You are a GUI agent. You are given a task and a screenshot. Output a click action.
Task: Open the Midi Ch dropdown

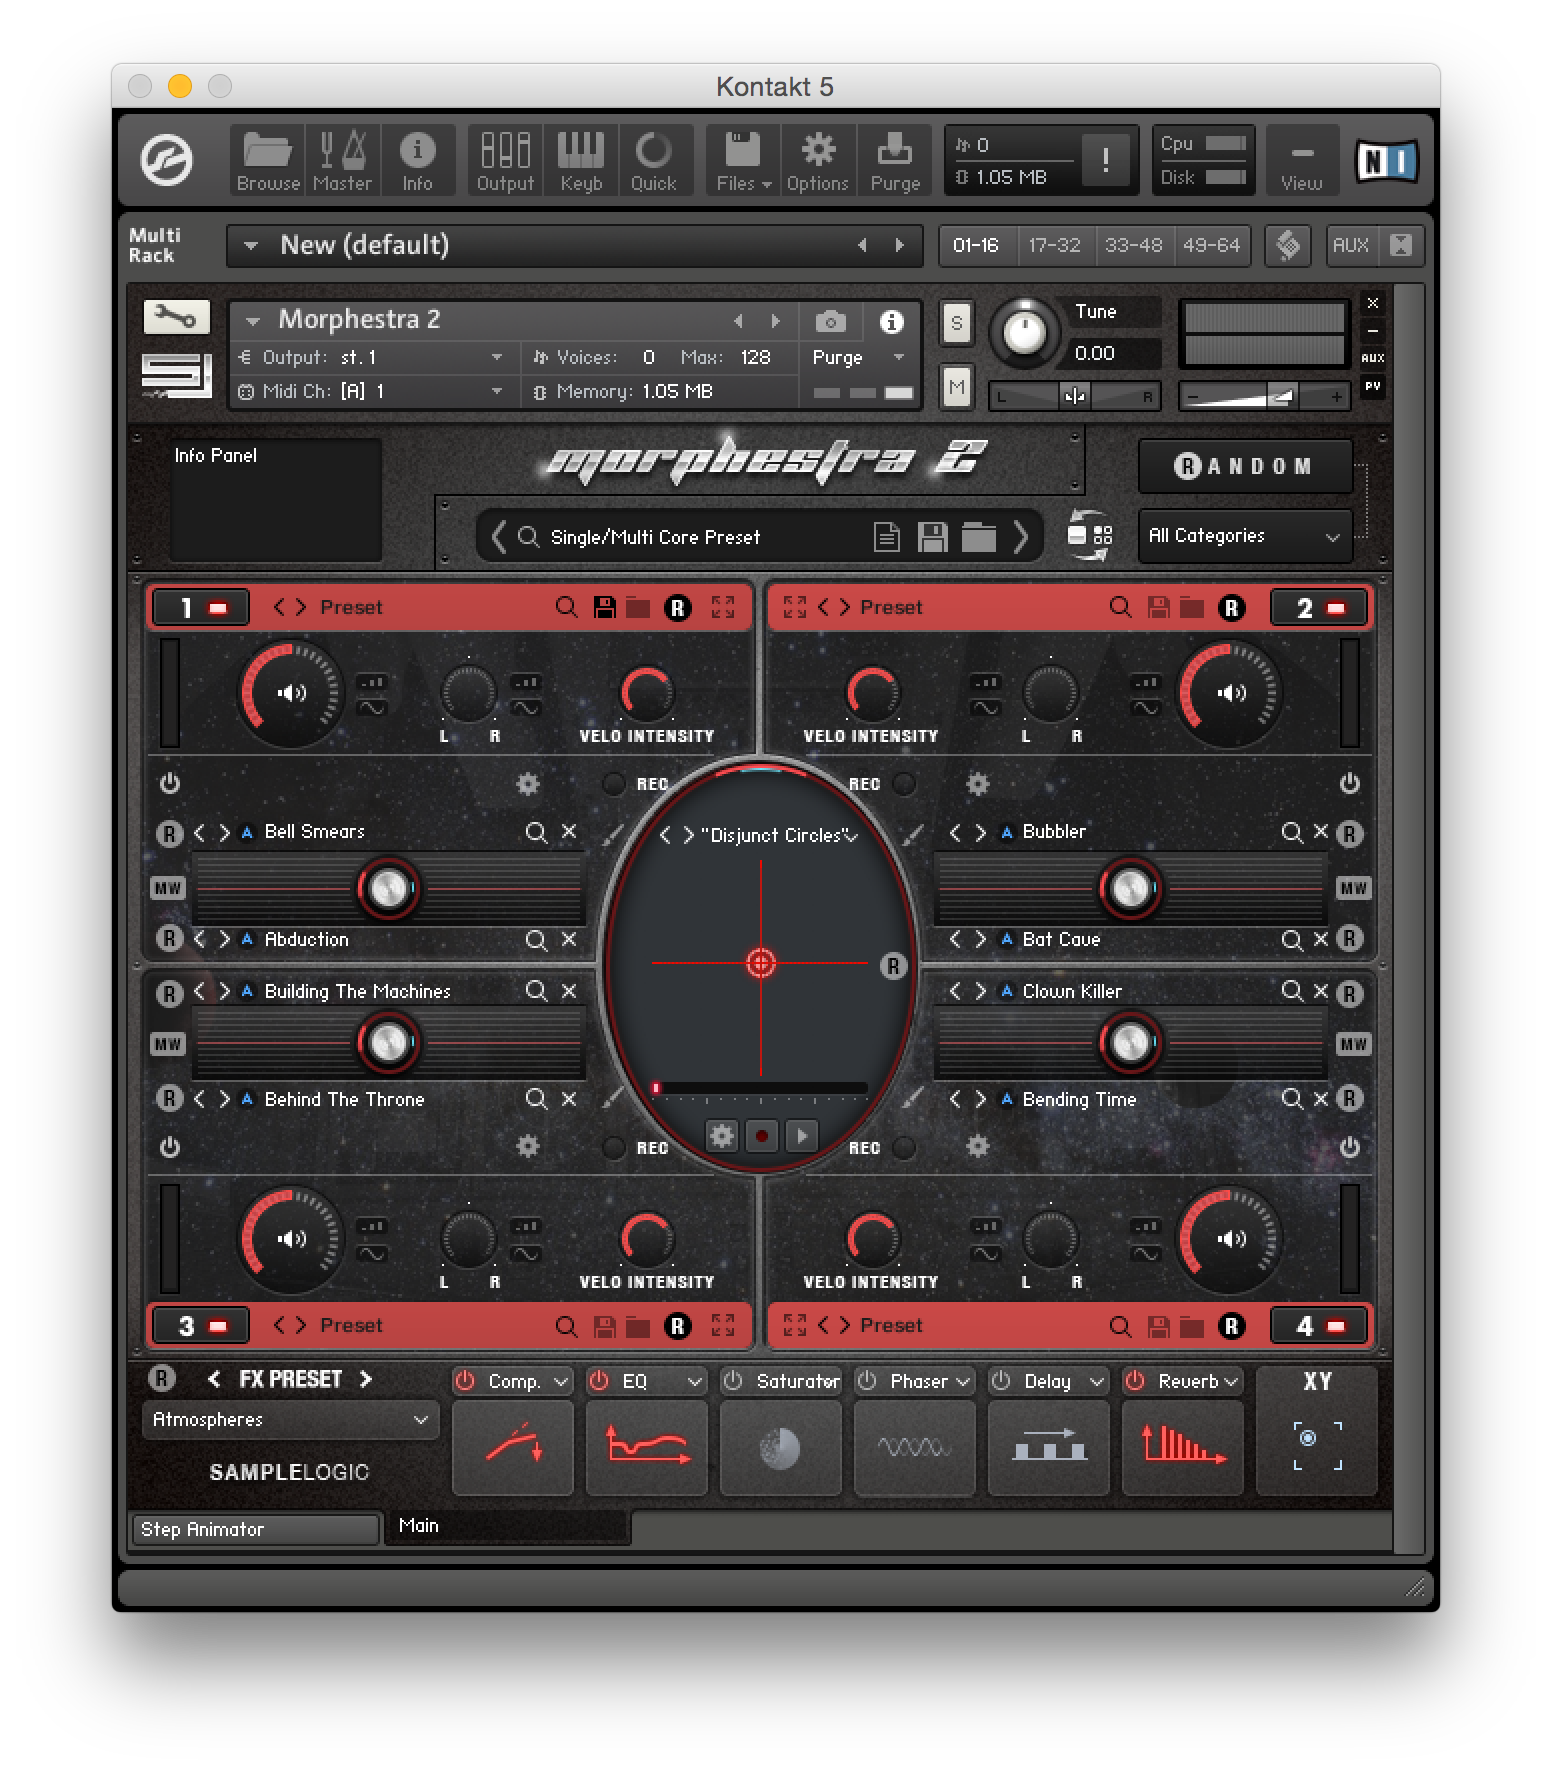click(x=373, y=391)
